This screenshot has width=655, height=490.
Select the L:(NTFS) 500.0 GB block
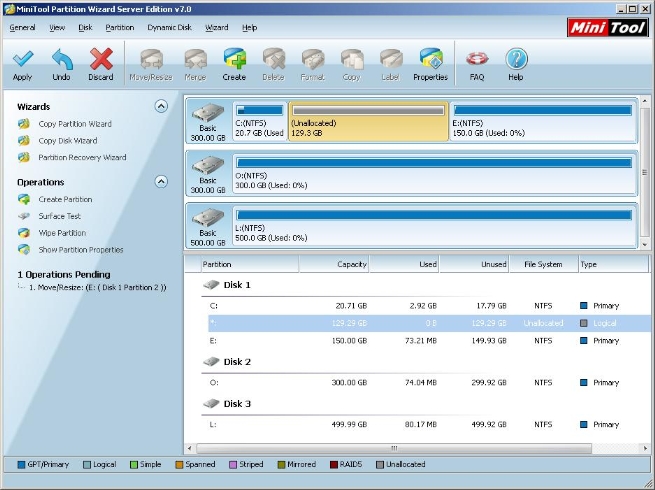(x=434, y=226)
